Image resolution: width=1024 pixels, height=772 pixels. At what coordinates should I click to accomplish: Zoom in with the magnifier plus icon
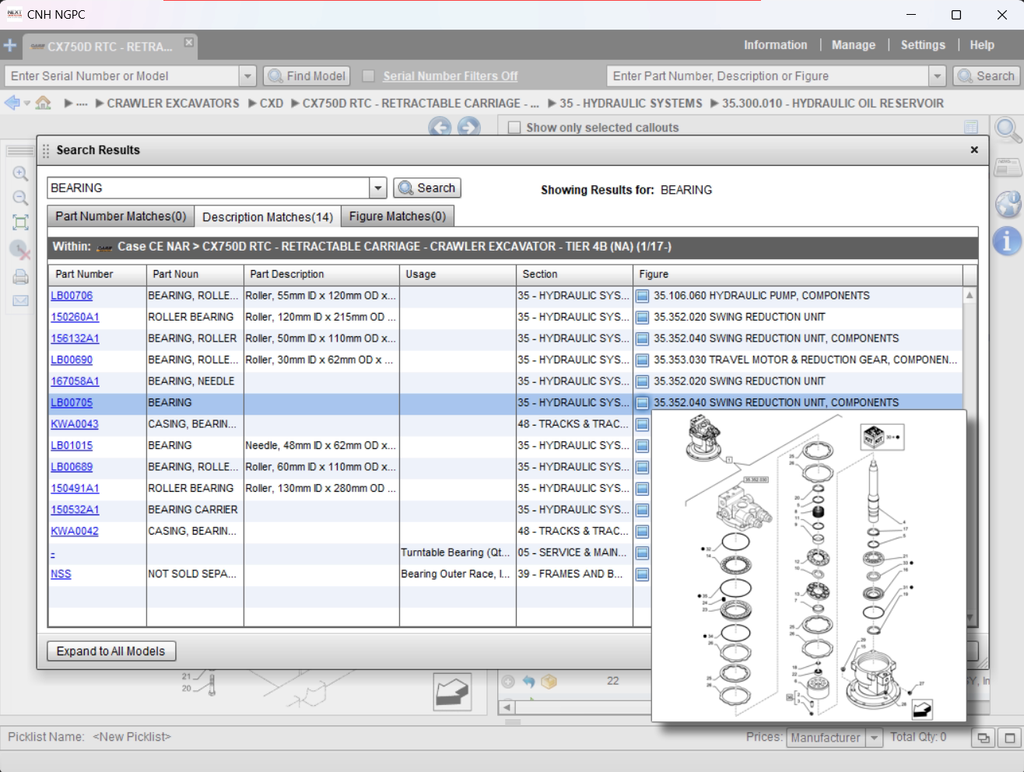pos(20,174)
